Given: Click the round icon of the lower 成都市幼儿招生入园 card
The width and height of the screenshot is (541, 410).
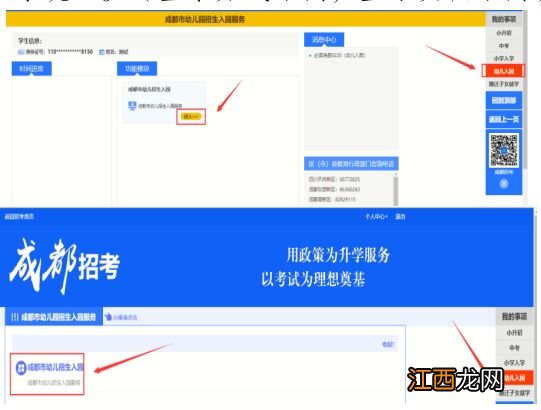Looking at the screenshot, I should (21, 368).
